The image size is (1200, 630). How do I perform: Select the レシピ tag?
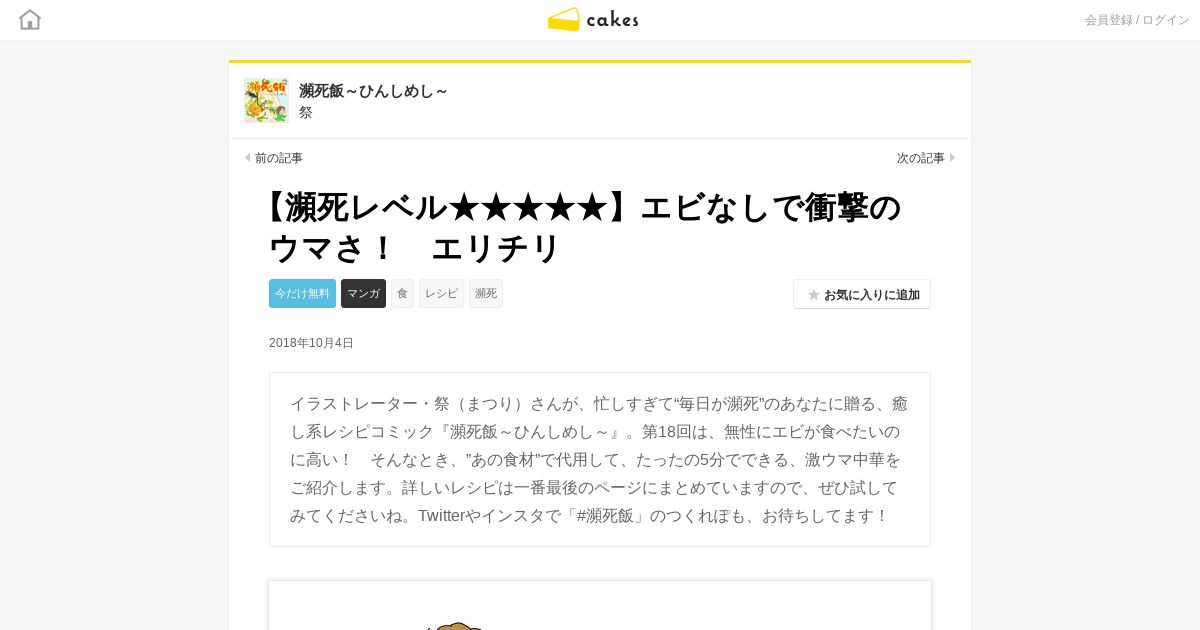coord(441,293)
